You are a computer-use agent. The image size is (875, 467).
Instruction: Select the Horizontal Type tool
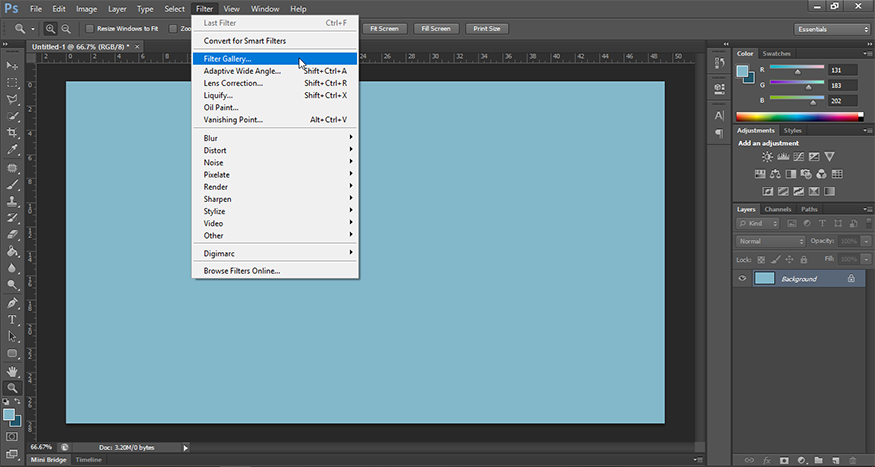(x=12, y=320)
